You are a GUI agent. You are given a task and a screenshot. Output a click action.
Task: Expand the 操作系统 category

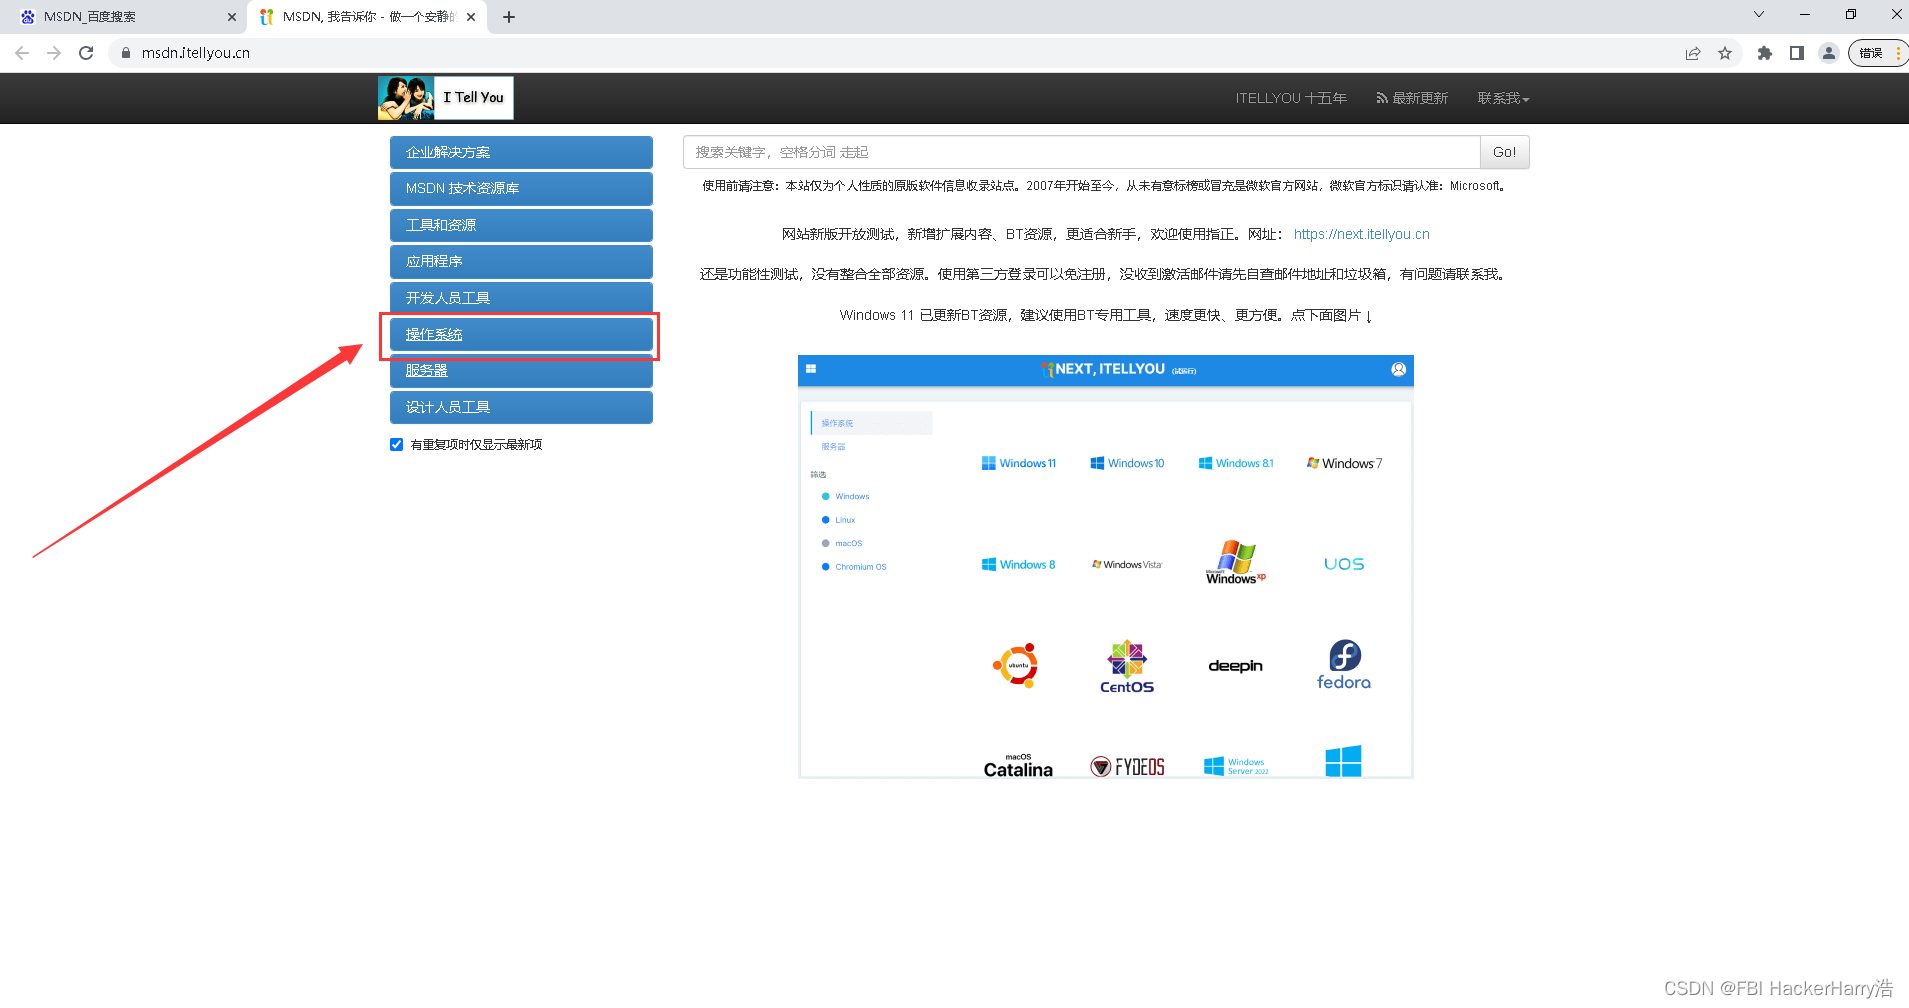(x=521, y=334)
